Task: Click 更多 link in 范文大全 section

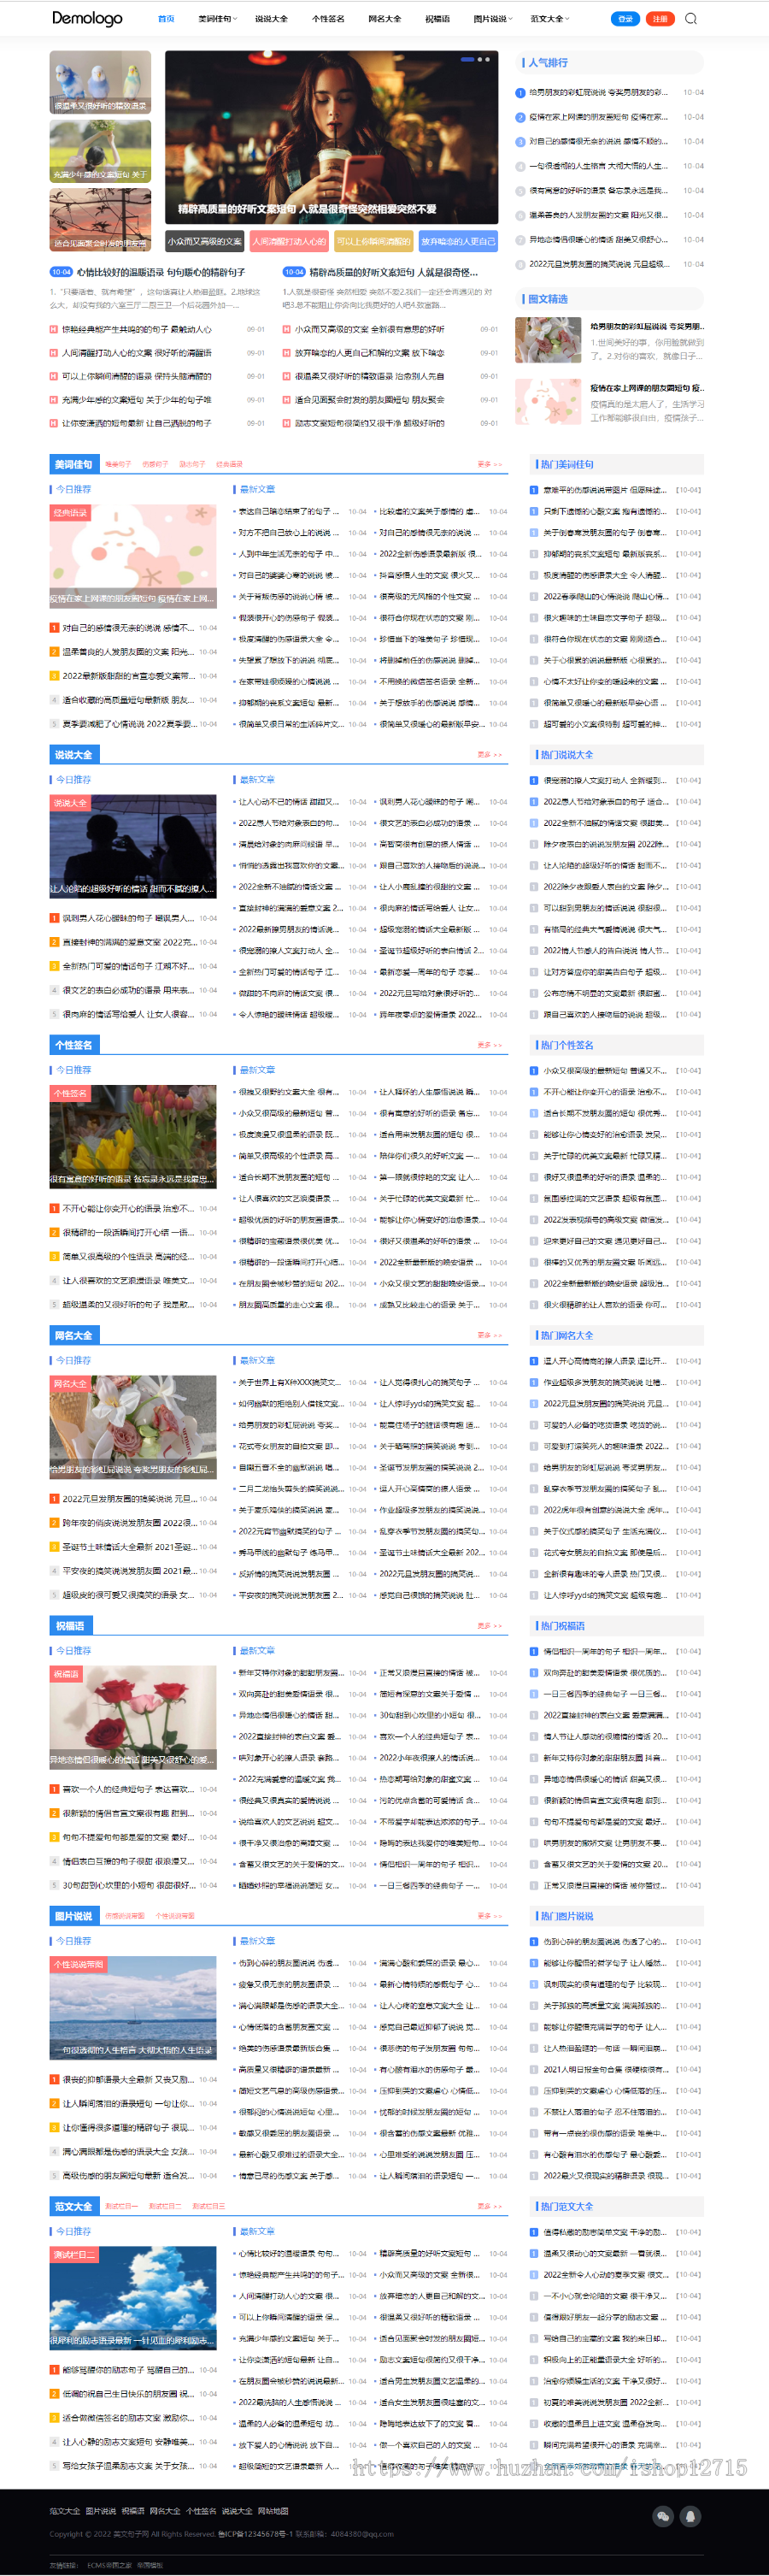Action: click(x=489, y=2206)
